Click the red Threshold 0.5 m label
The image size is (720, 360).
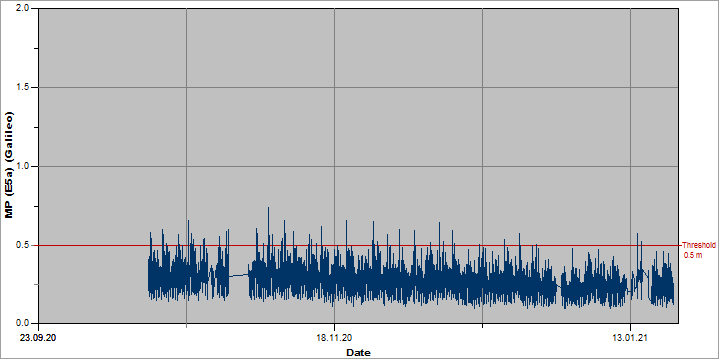pos(698,250)
